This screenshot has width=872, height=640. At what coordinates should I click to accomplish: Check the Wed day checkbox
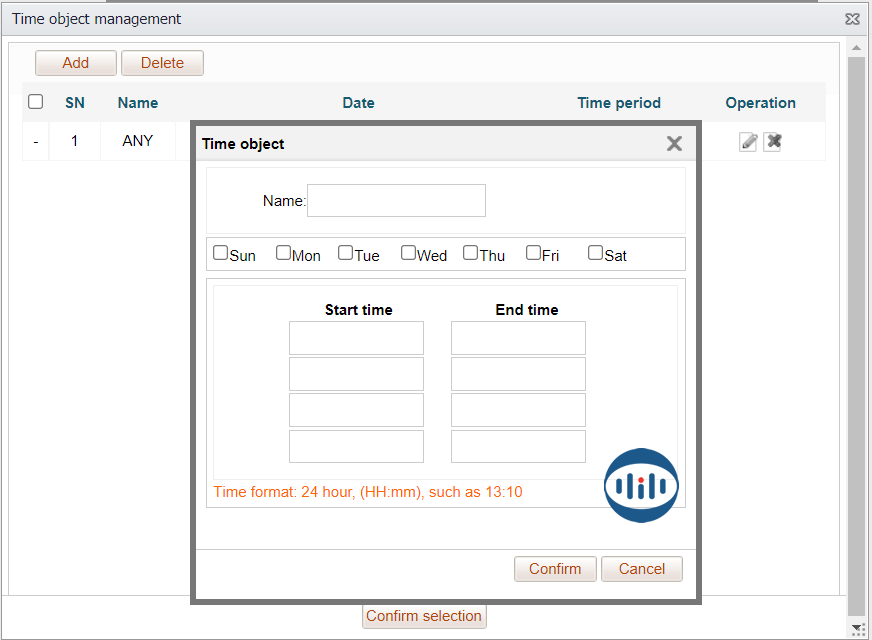(408, 253)
